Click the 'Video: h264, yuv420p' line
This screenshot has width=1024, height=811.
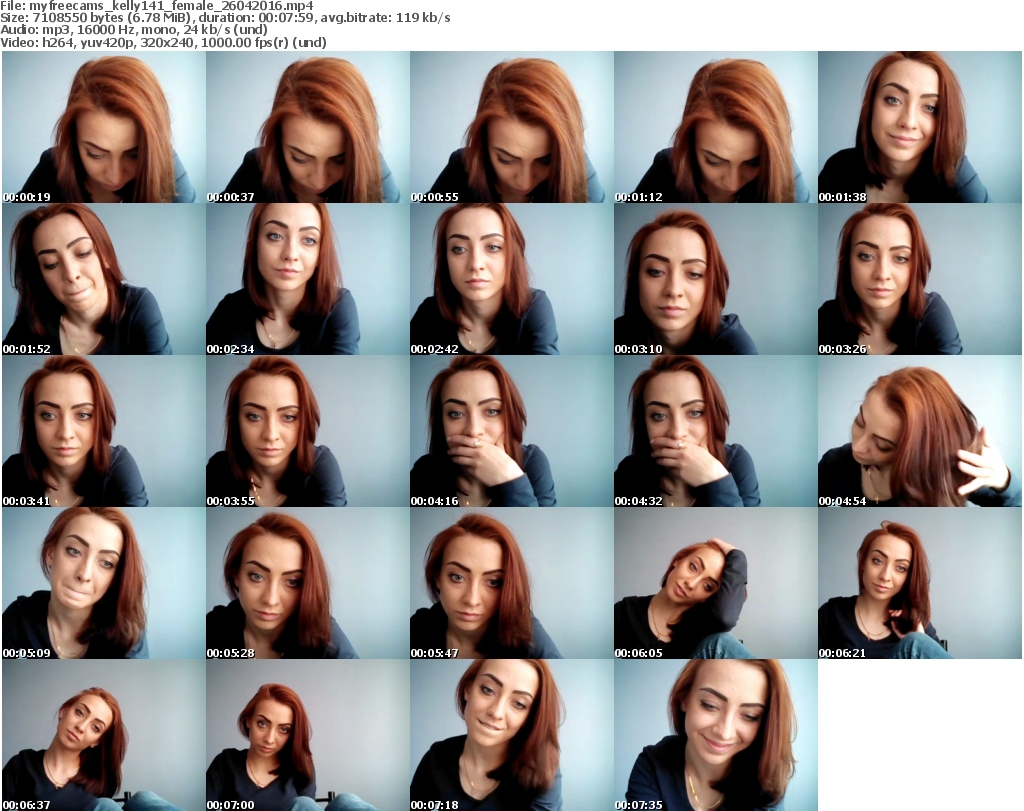(163, 42)
